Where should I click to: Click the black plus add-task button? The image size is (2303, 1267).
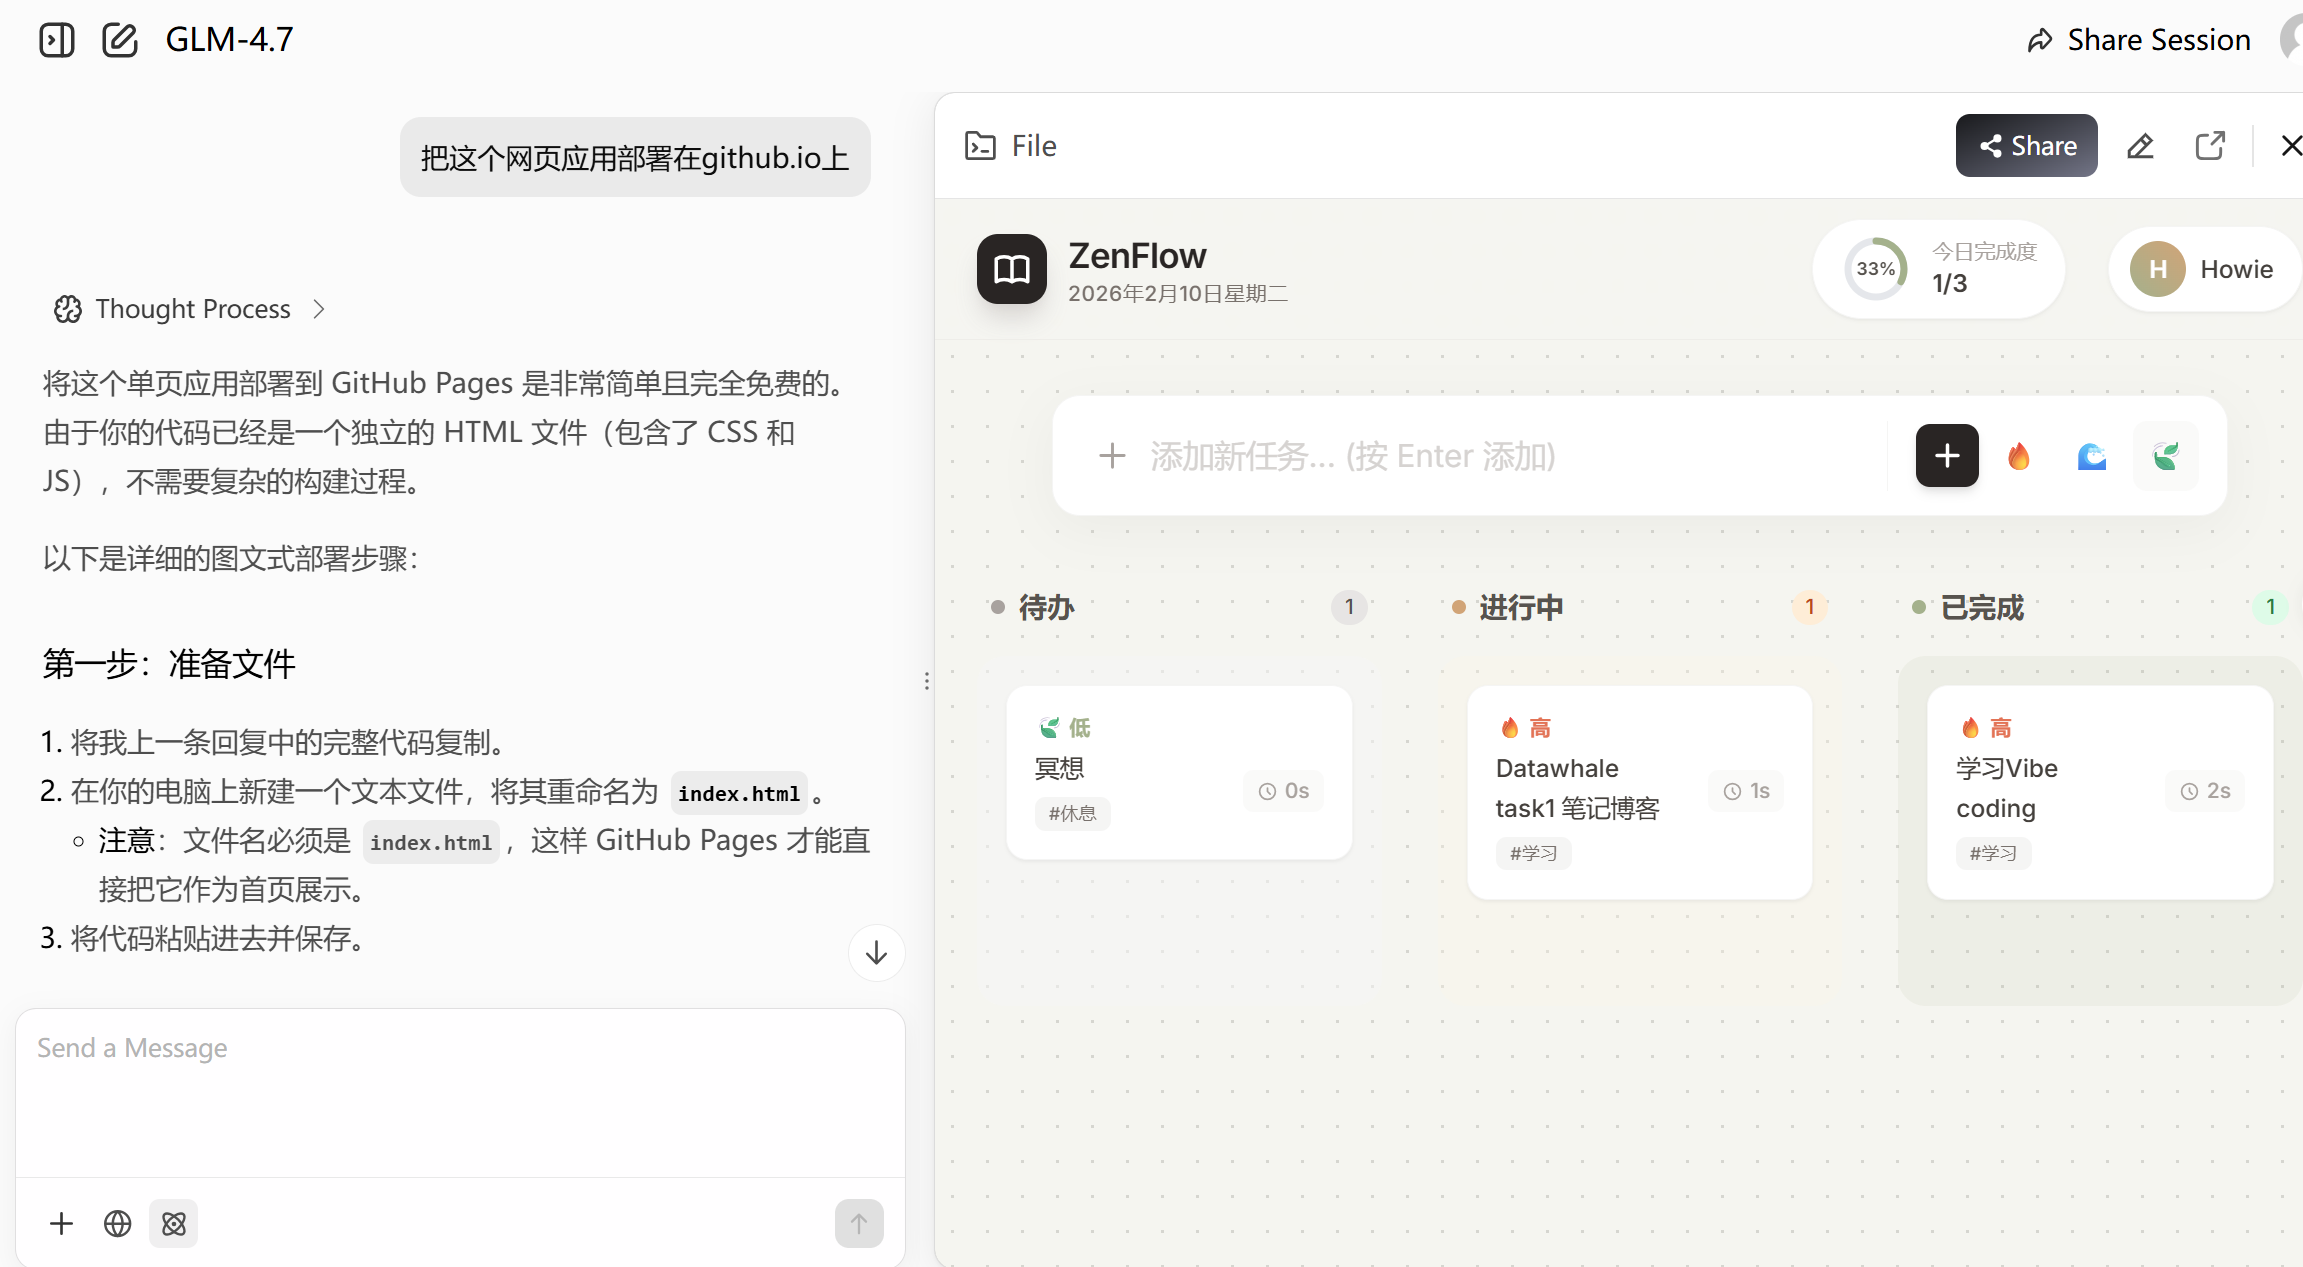click(1946, 456)
